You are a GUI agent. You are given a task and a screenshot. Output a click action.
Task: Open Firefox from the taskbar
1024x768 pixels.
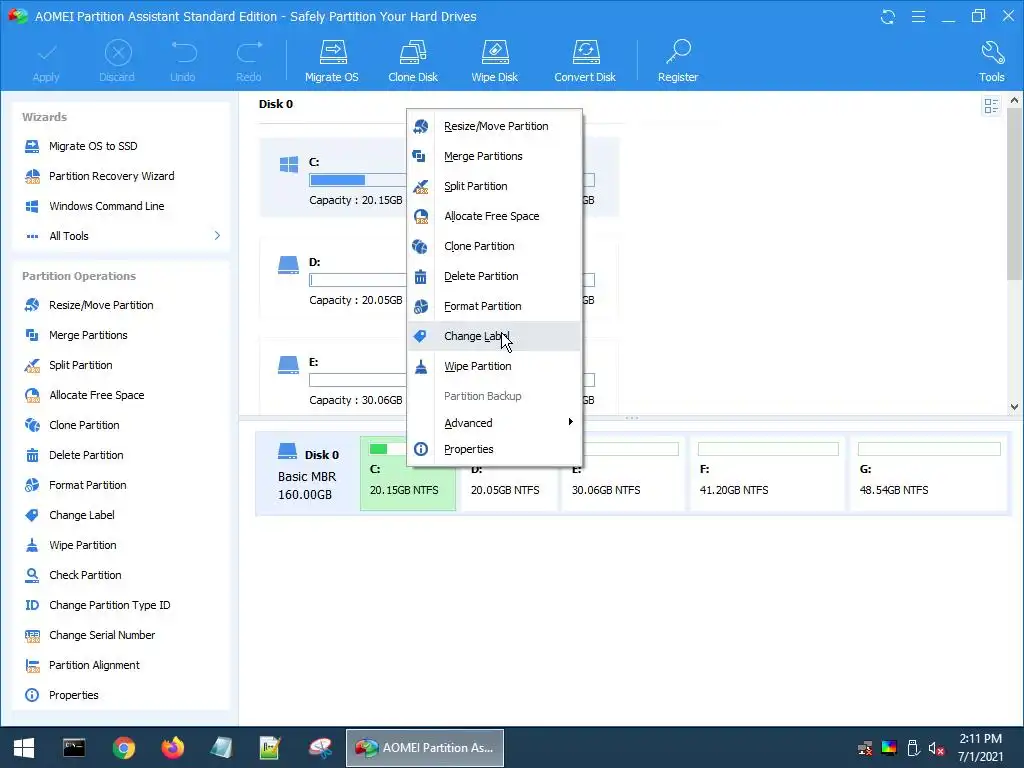point(172,748)
